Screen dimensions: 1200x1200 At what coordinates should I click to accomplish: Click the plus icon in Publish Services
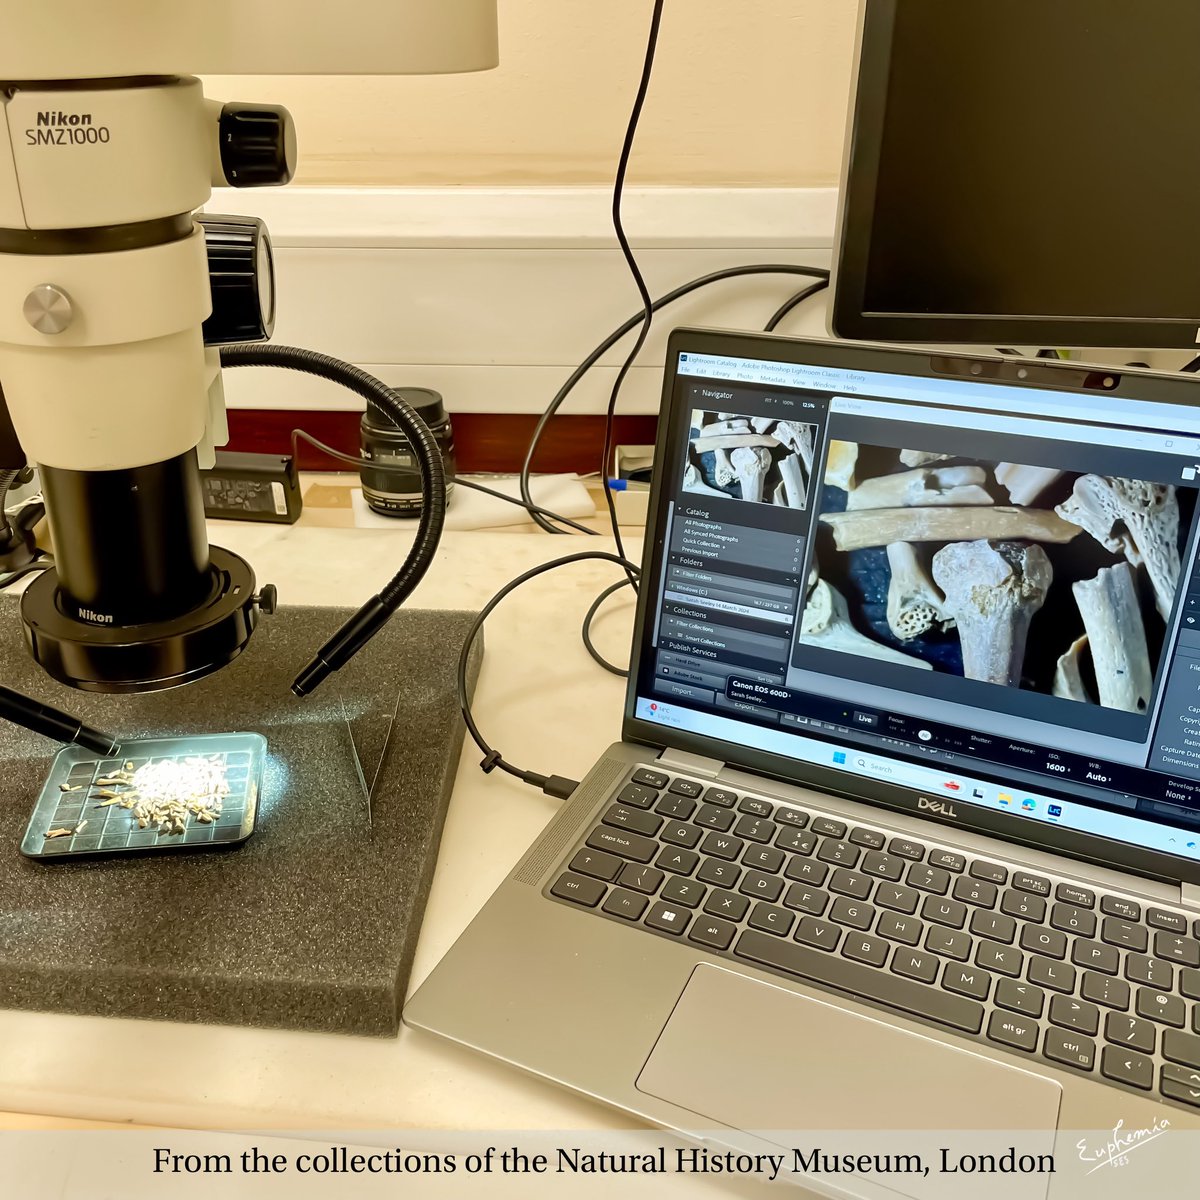[782, 669]
